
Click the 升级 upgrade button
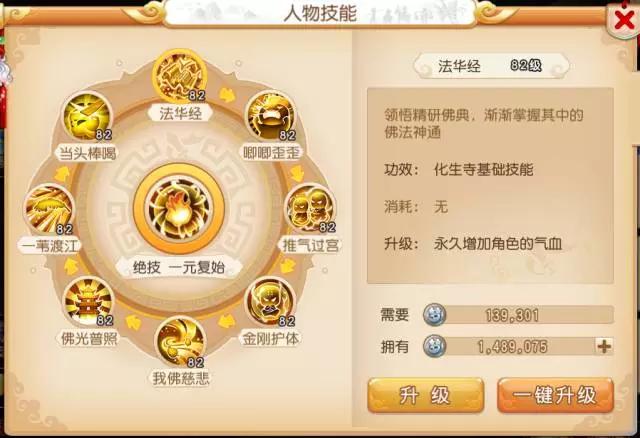426,395
